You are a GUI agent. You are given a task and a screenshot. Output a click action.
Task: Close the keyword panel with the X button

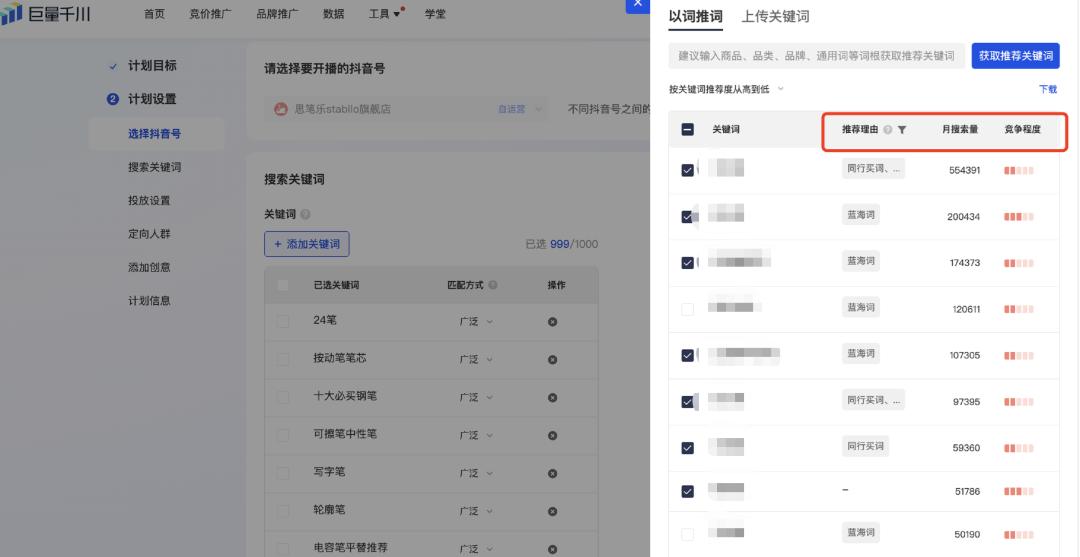(637, 4)
